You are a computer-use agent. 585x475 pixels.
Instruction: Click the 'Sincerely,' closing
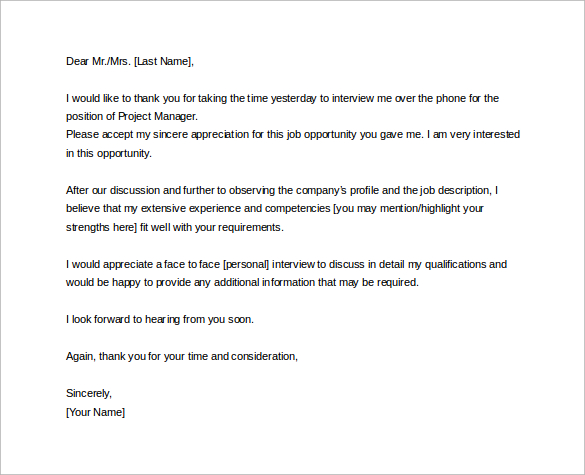[89, 394]
